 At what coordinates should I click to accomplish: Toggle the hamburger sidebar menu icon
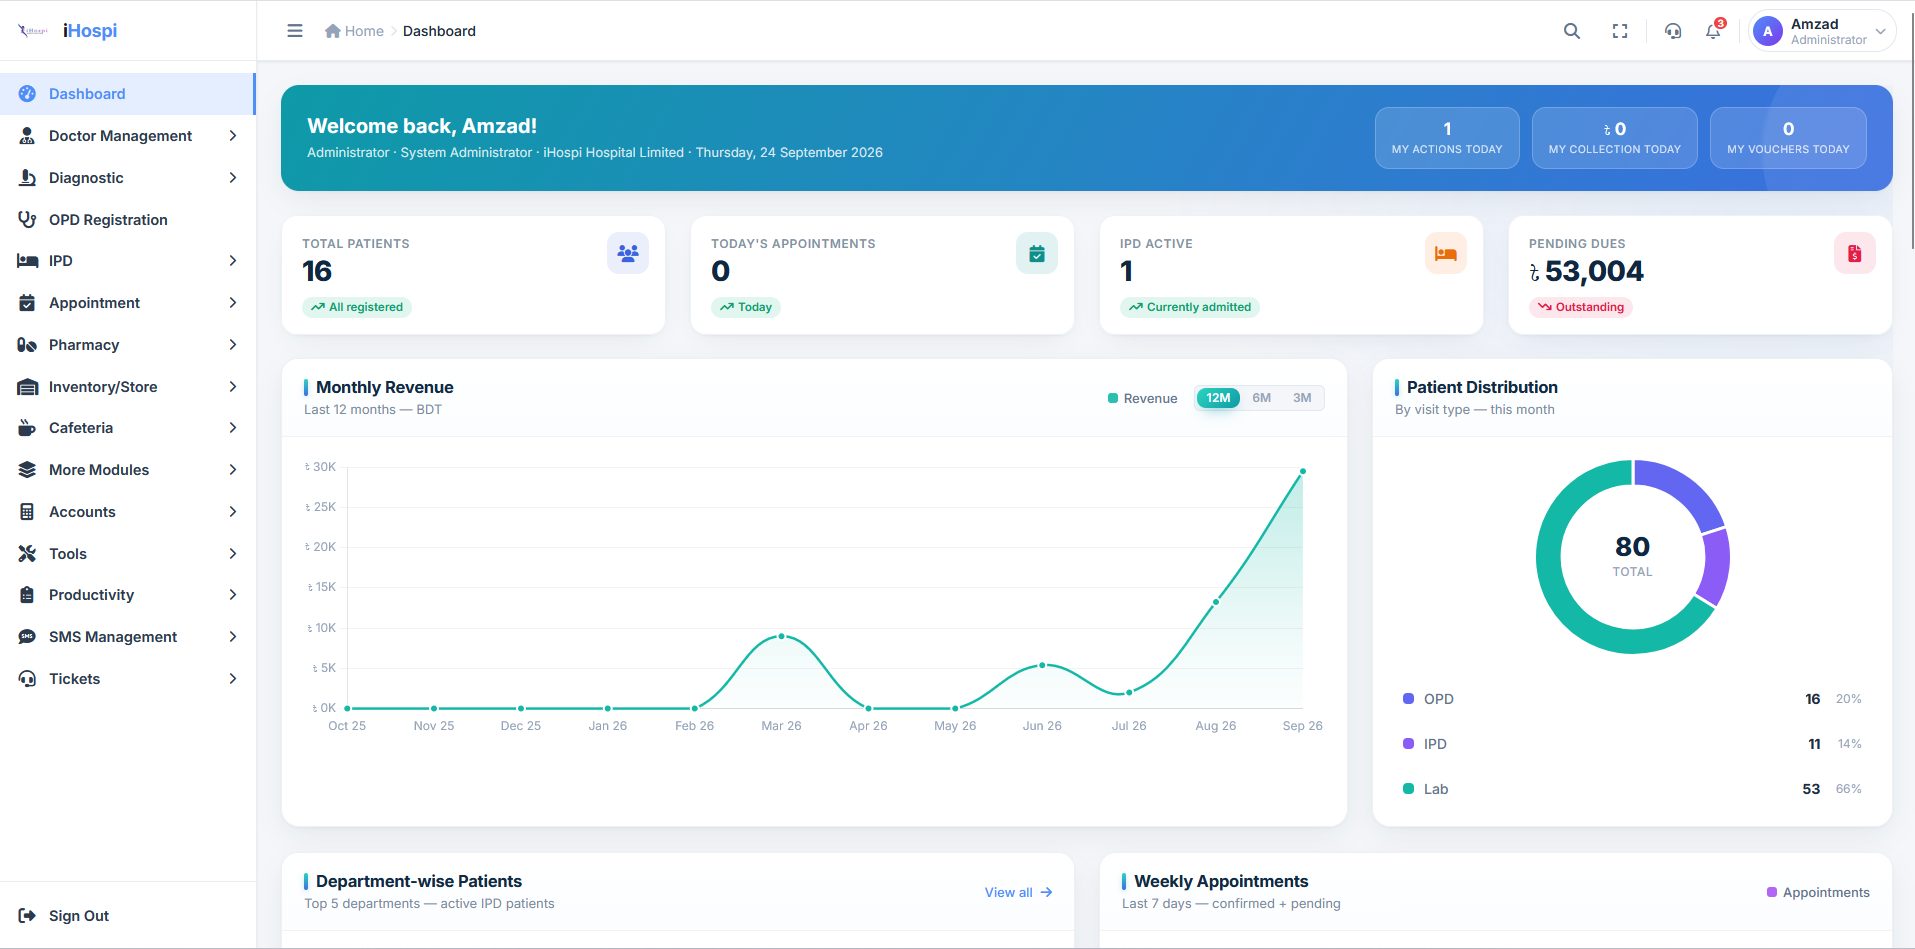click(x=295, y=31)
